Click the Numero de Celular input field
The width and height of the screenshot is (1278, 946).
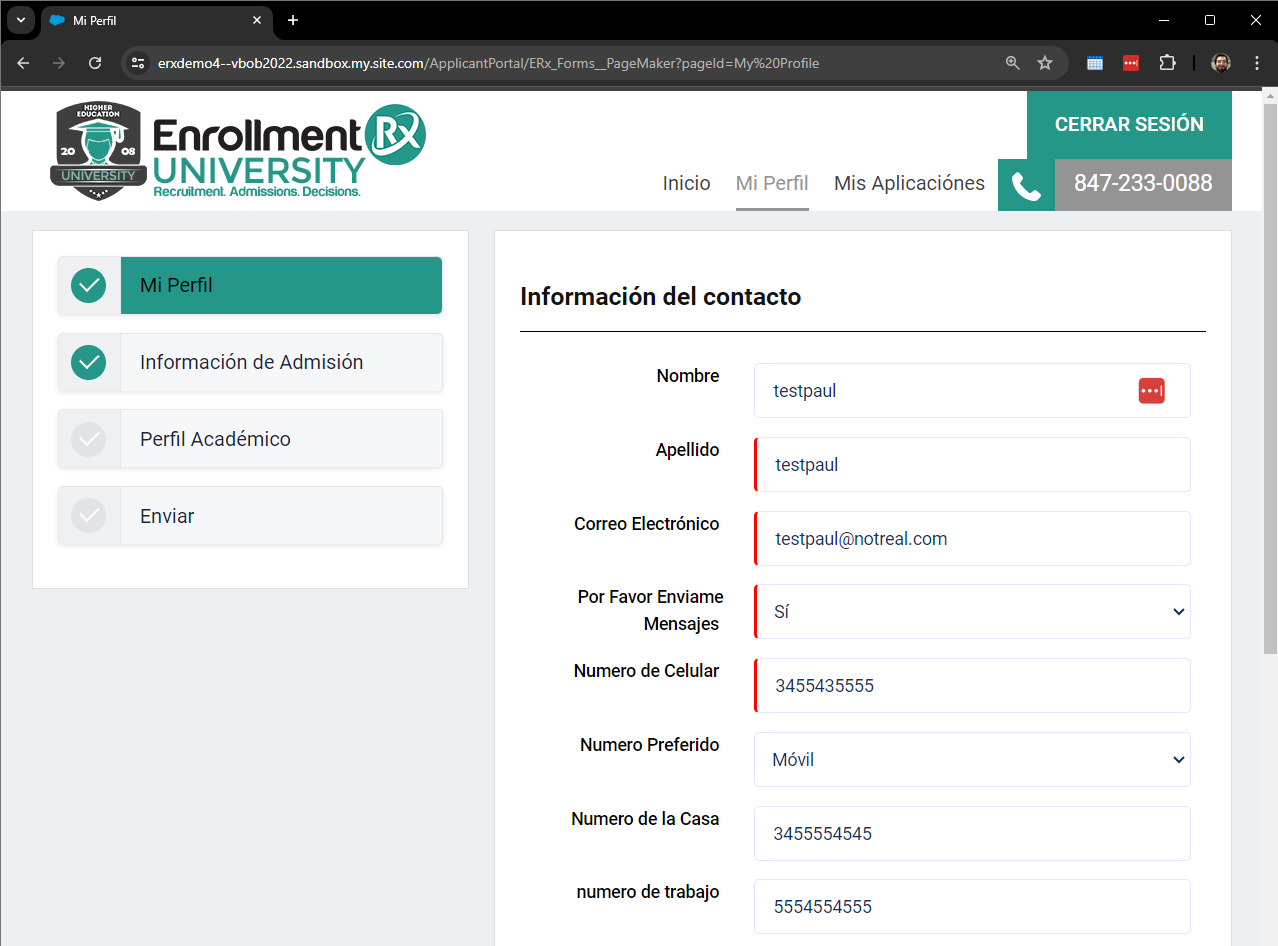(972, 686)
